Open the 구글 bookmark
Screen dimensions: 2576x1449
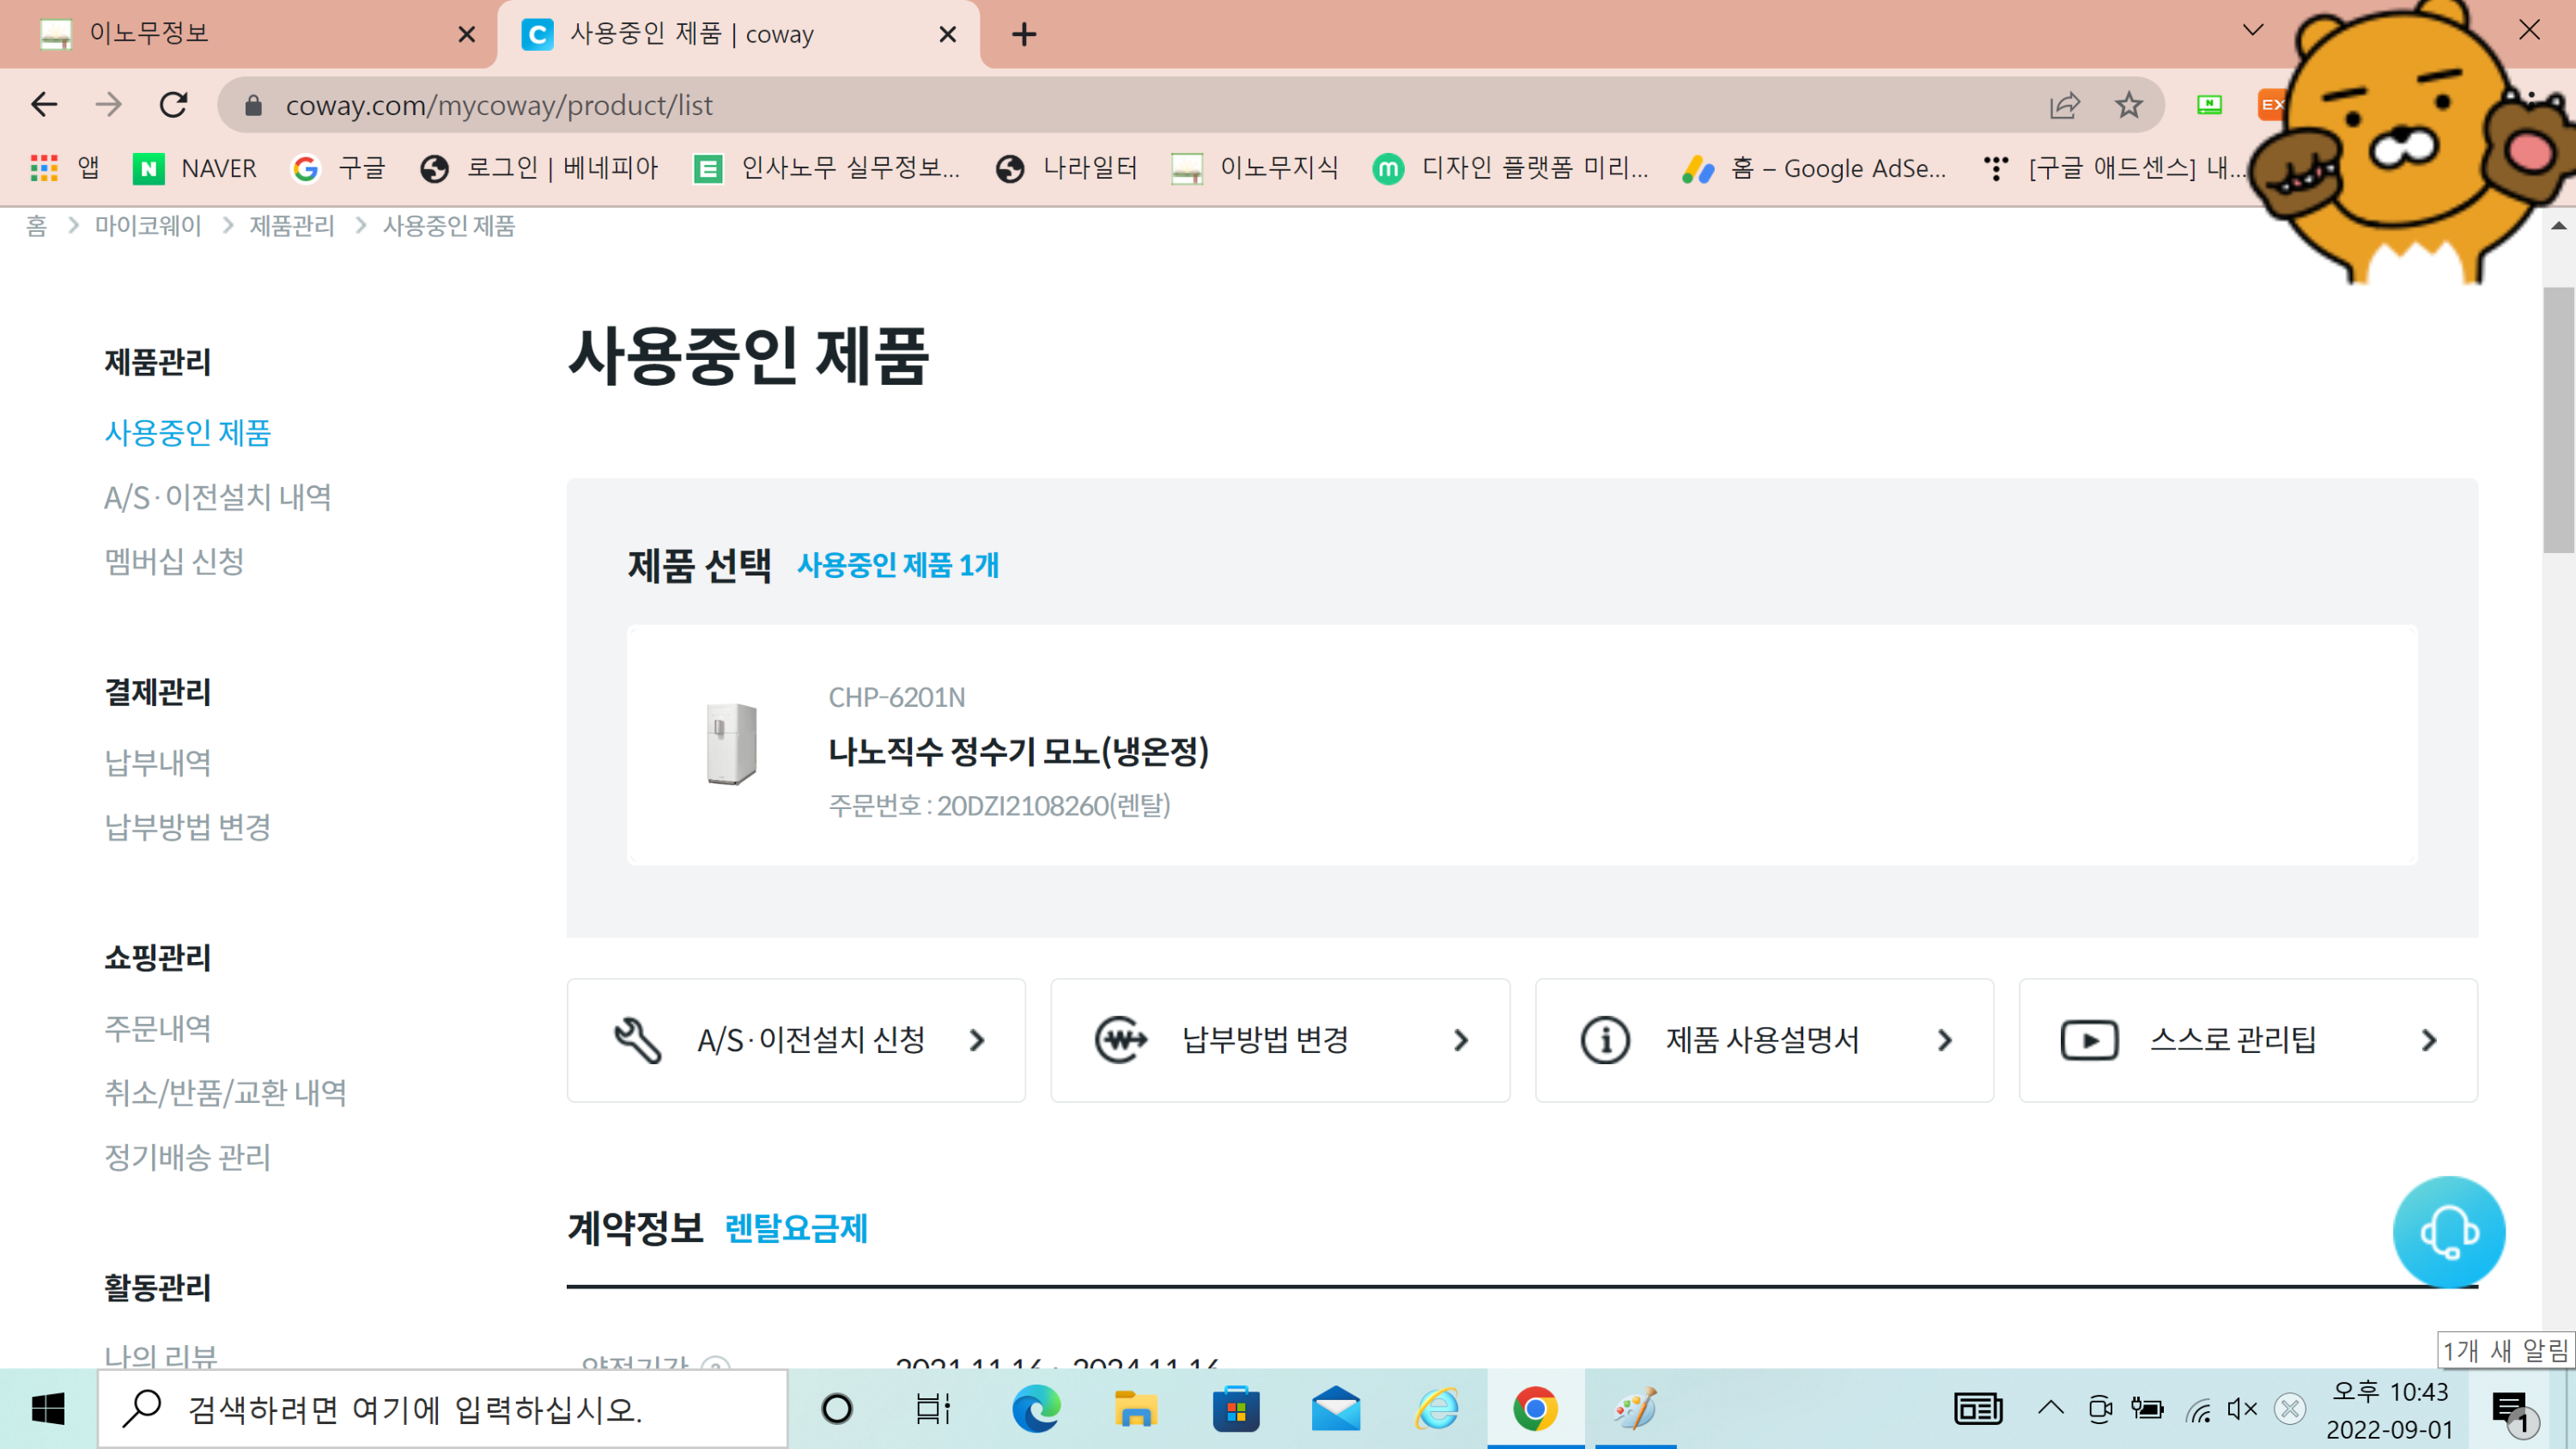pyautogui.click(x=338, y=168)
